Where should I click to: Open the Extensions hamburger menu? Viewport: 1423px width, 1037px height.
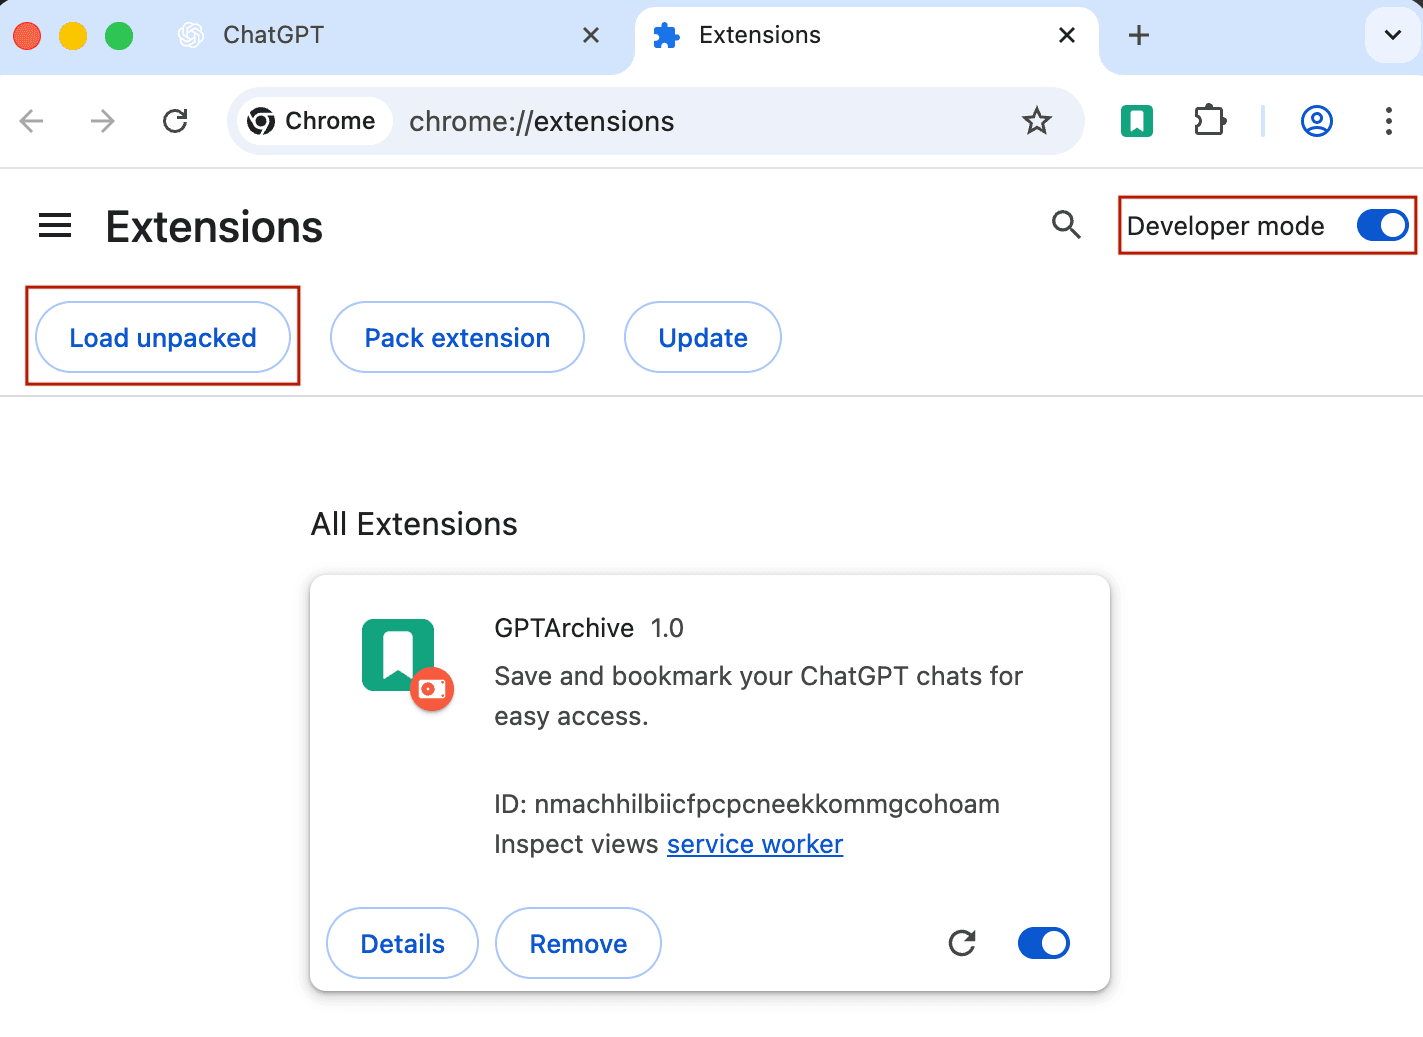pos(55,225)
